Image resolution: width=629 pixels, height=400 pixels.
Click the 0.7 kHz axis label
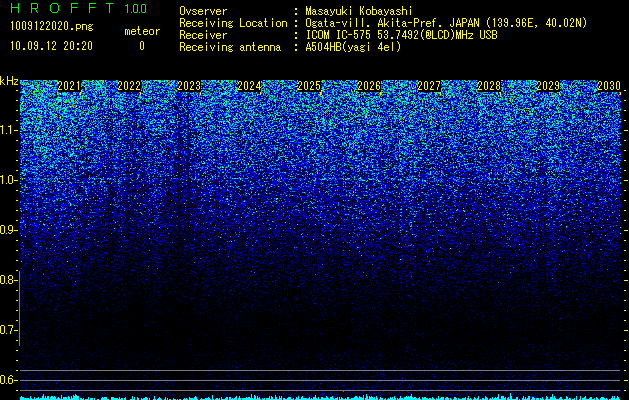click(7, 330)
